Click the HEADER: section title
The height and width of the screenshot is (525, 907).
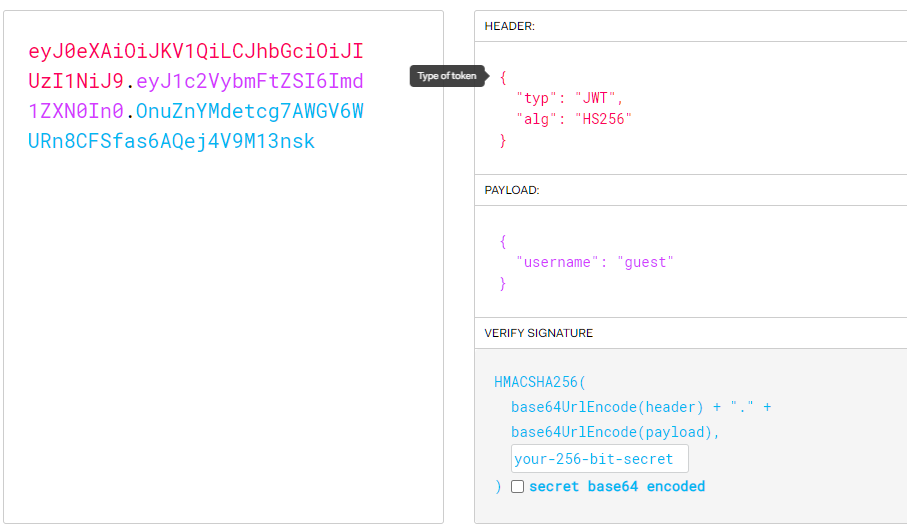point(510,26)
